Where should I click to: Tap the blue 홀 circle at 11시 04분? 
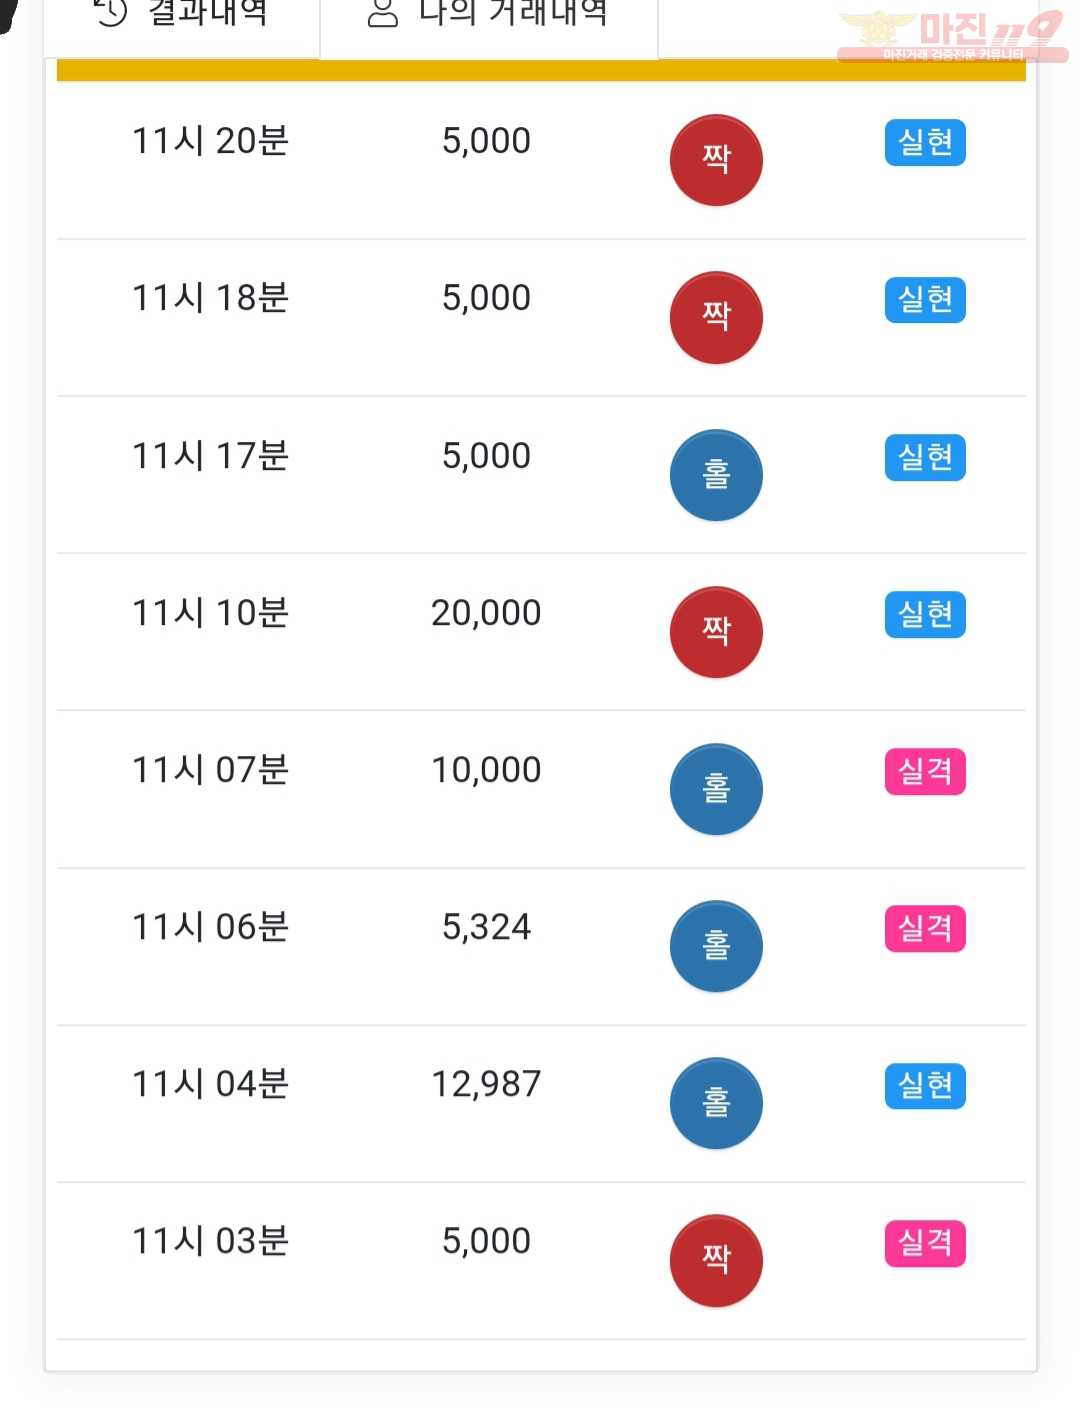(x=716, y=1103)
